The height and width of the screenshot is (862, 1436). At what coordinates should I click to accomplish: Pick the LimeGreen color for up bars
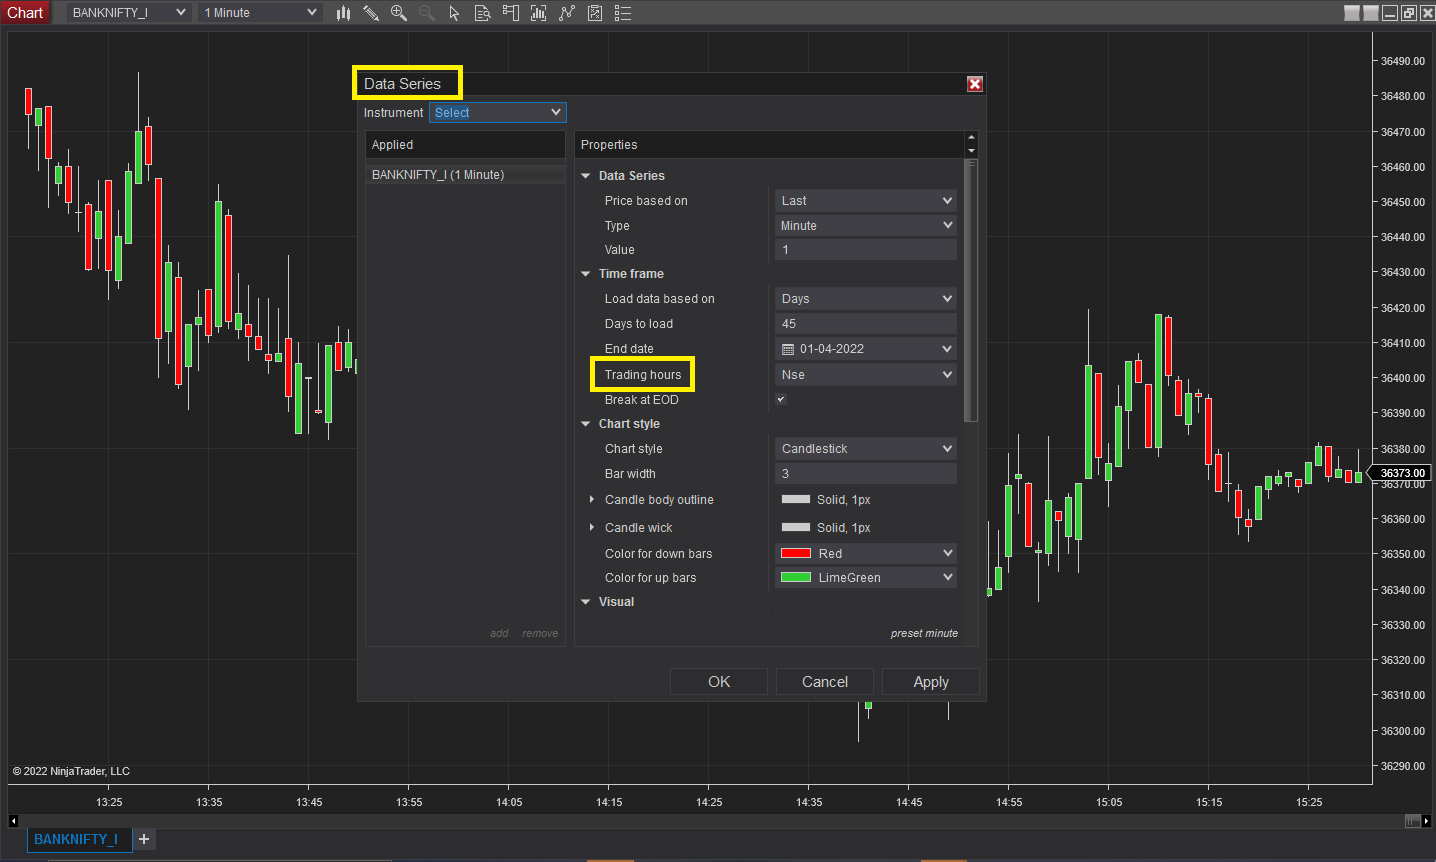tap(866, 577)
